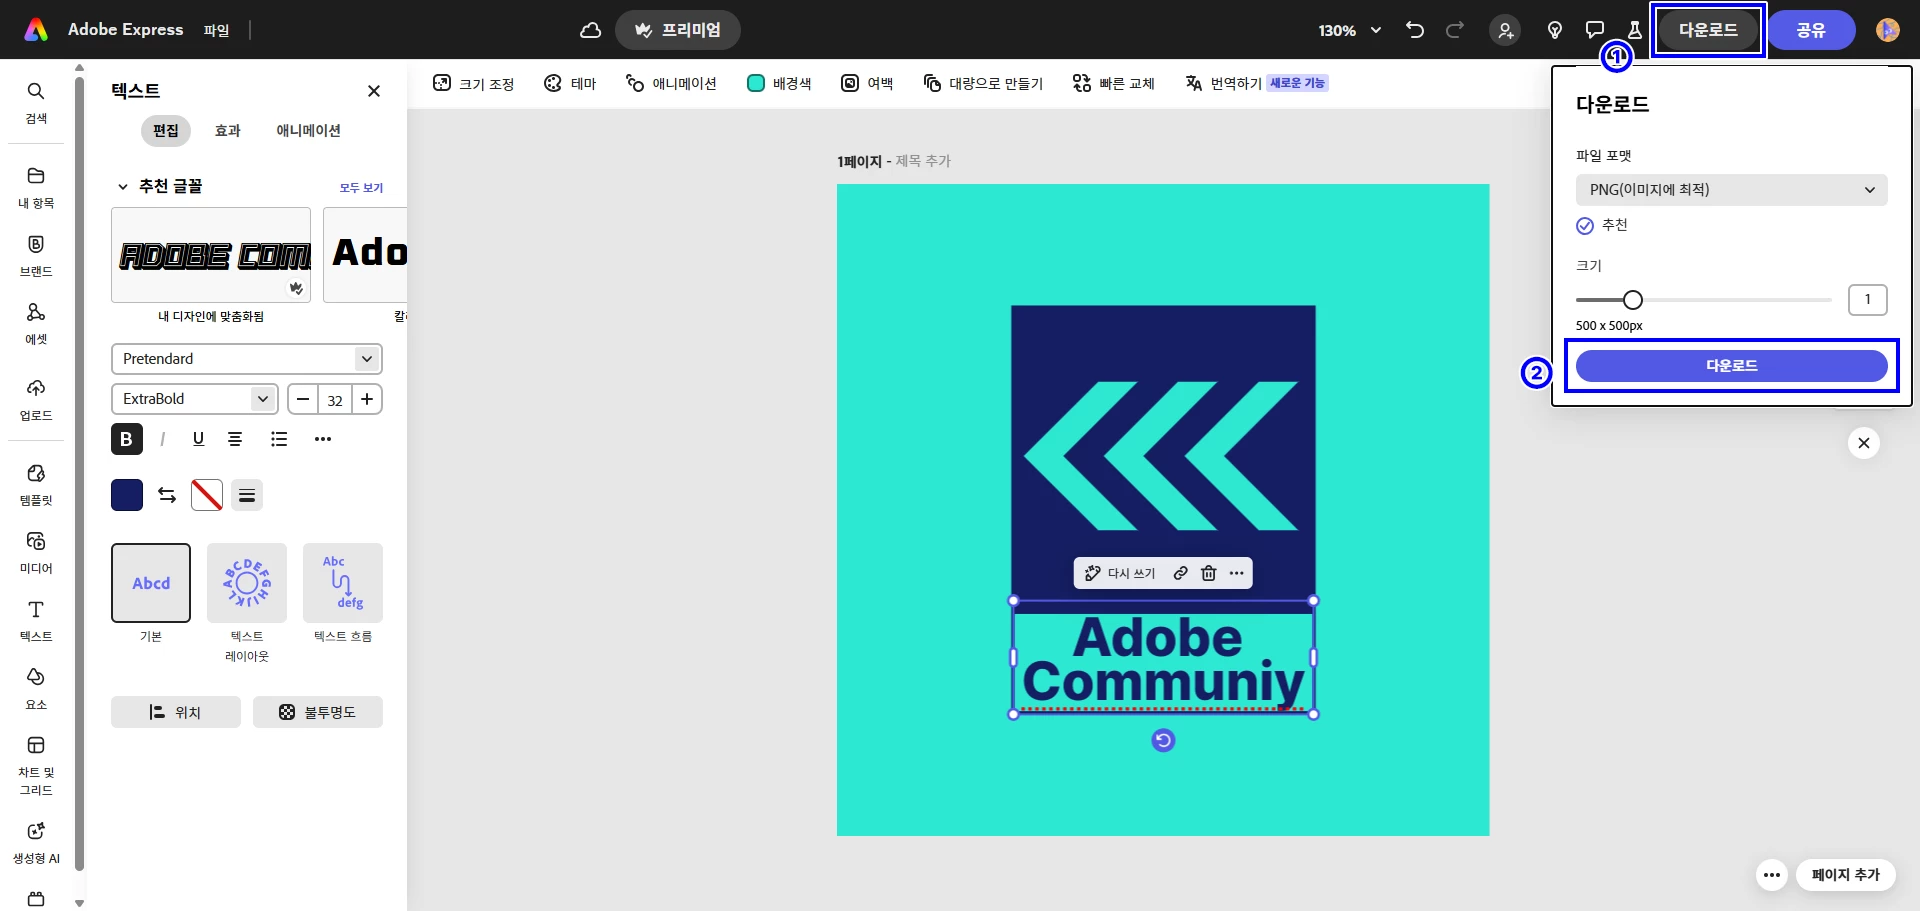Image resolution: width=1920 pixels, height=911 pixels.
Task: Click the link icon on floating toolbar
Action: (1181, 573)
